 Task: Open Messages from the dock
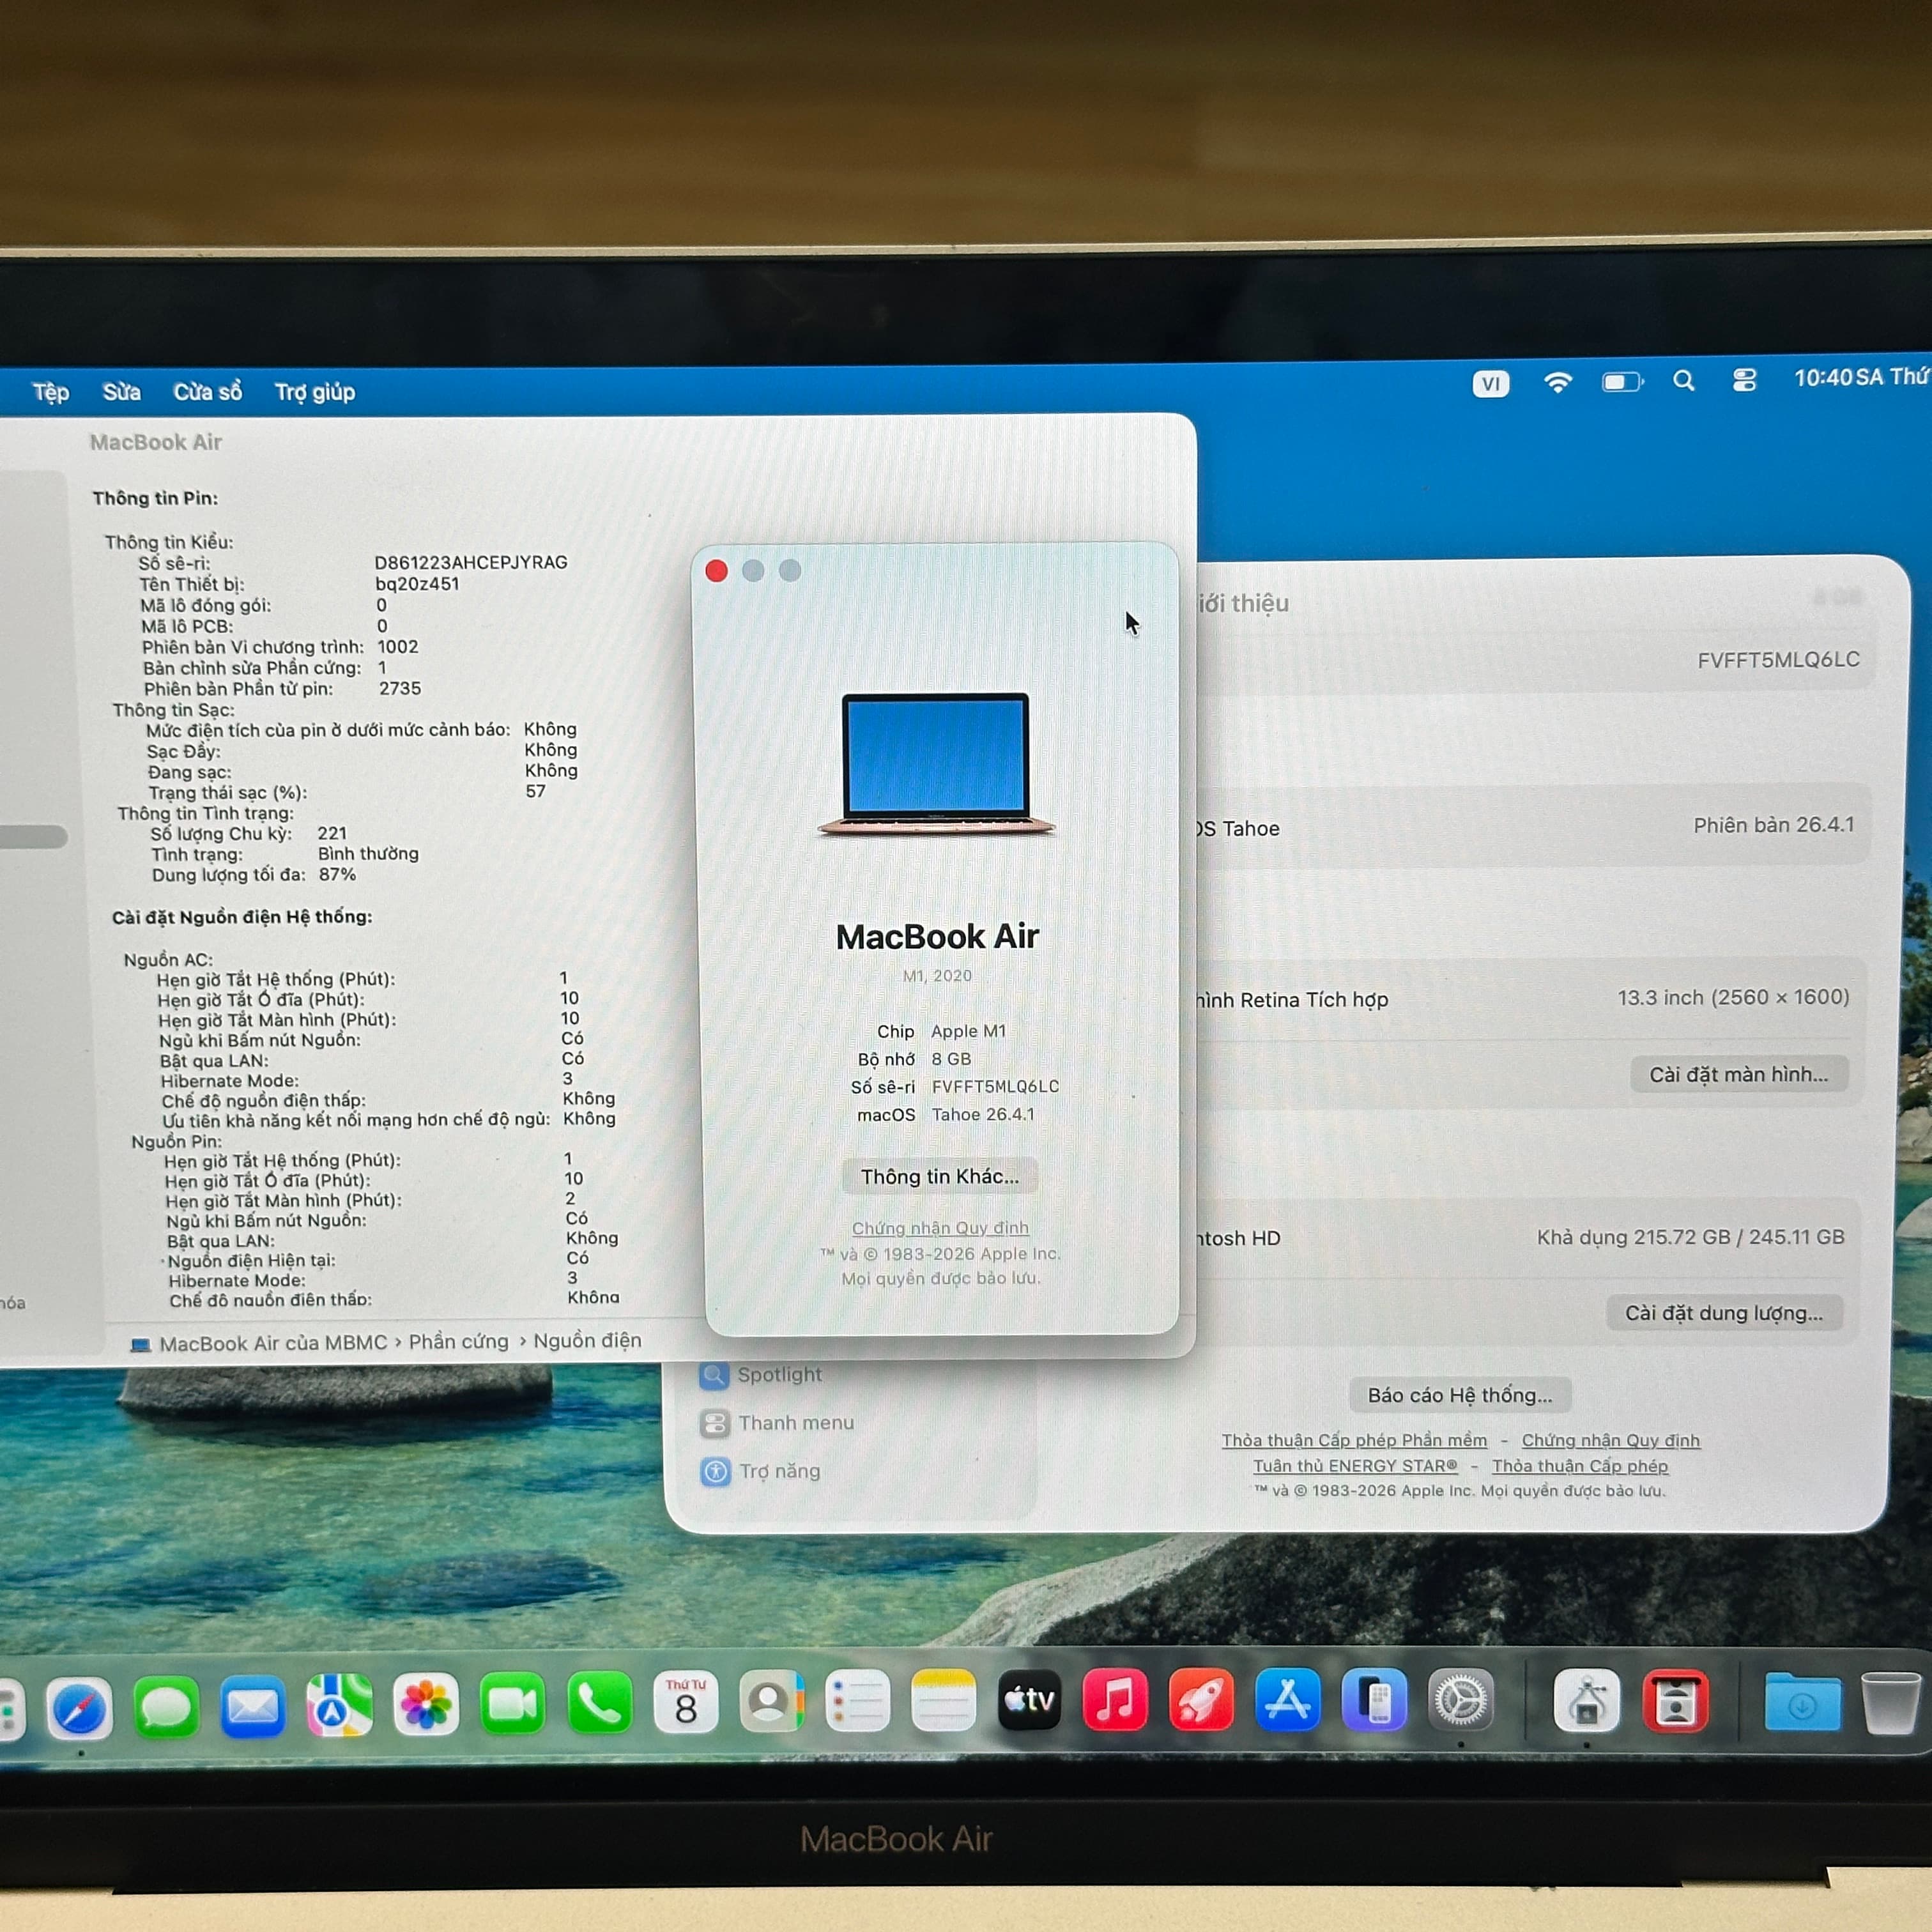tap(166, 1707)
